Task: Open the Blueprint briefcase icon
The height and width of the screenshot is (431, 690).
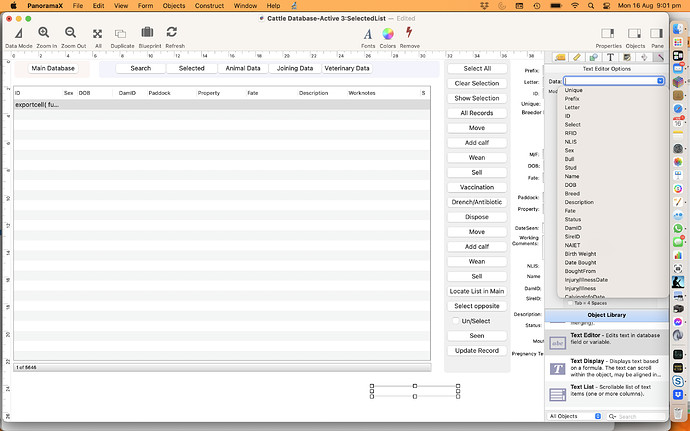Action: [x=147, y=32]
